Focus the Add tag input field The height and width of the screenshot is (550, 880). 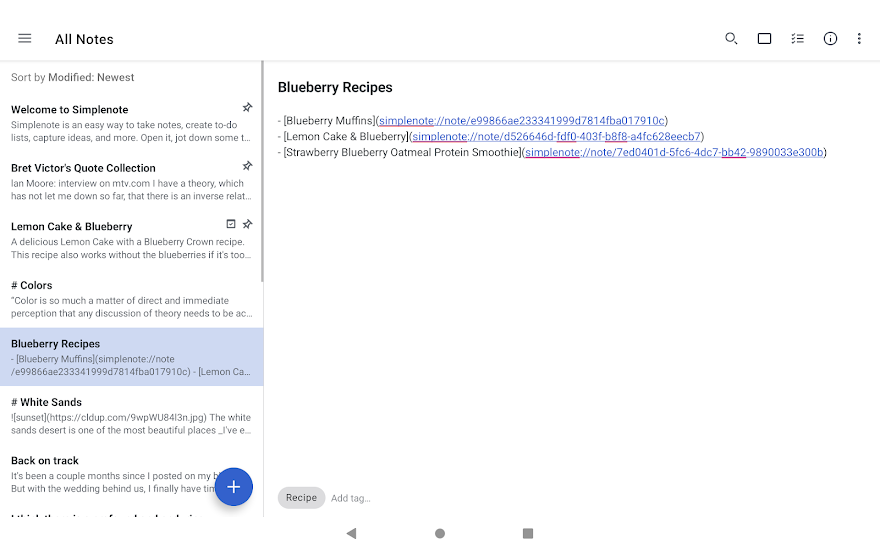click(x=351, y=498)
